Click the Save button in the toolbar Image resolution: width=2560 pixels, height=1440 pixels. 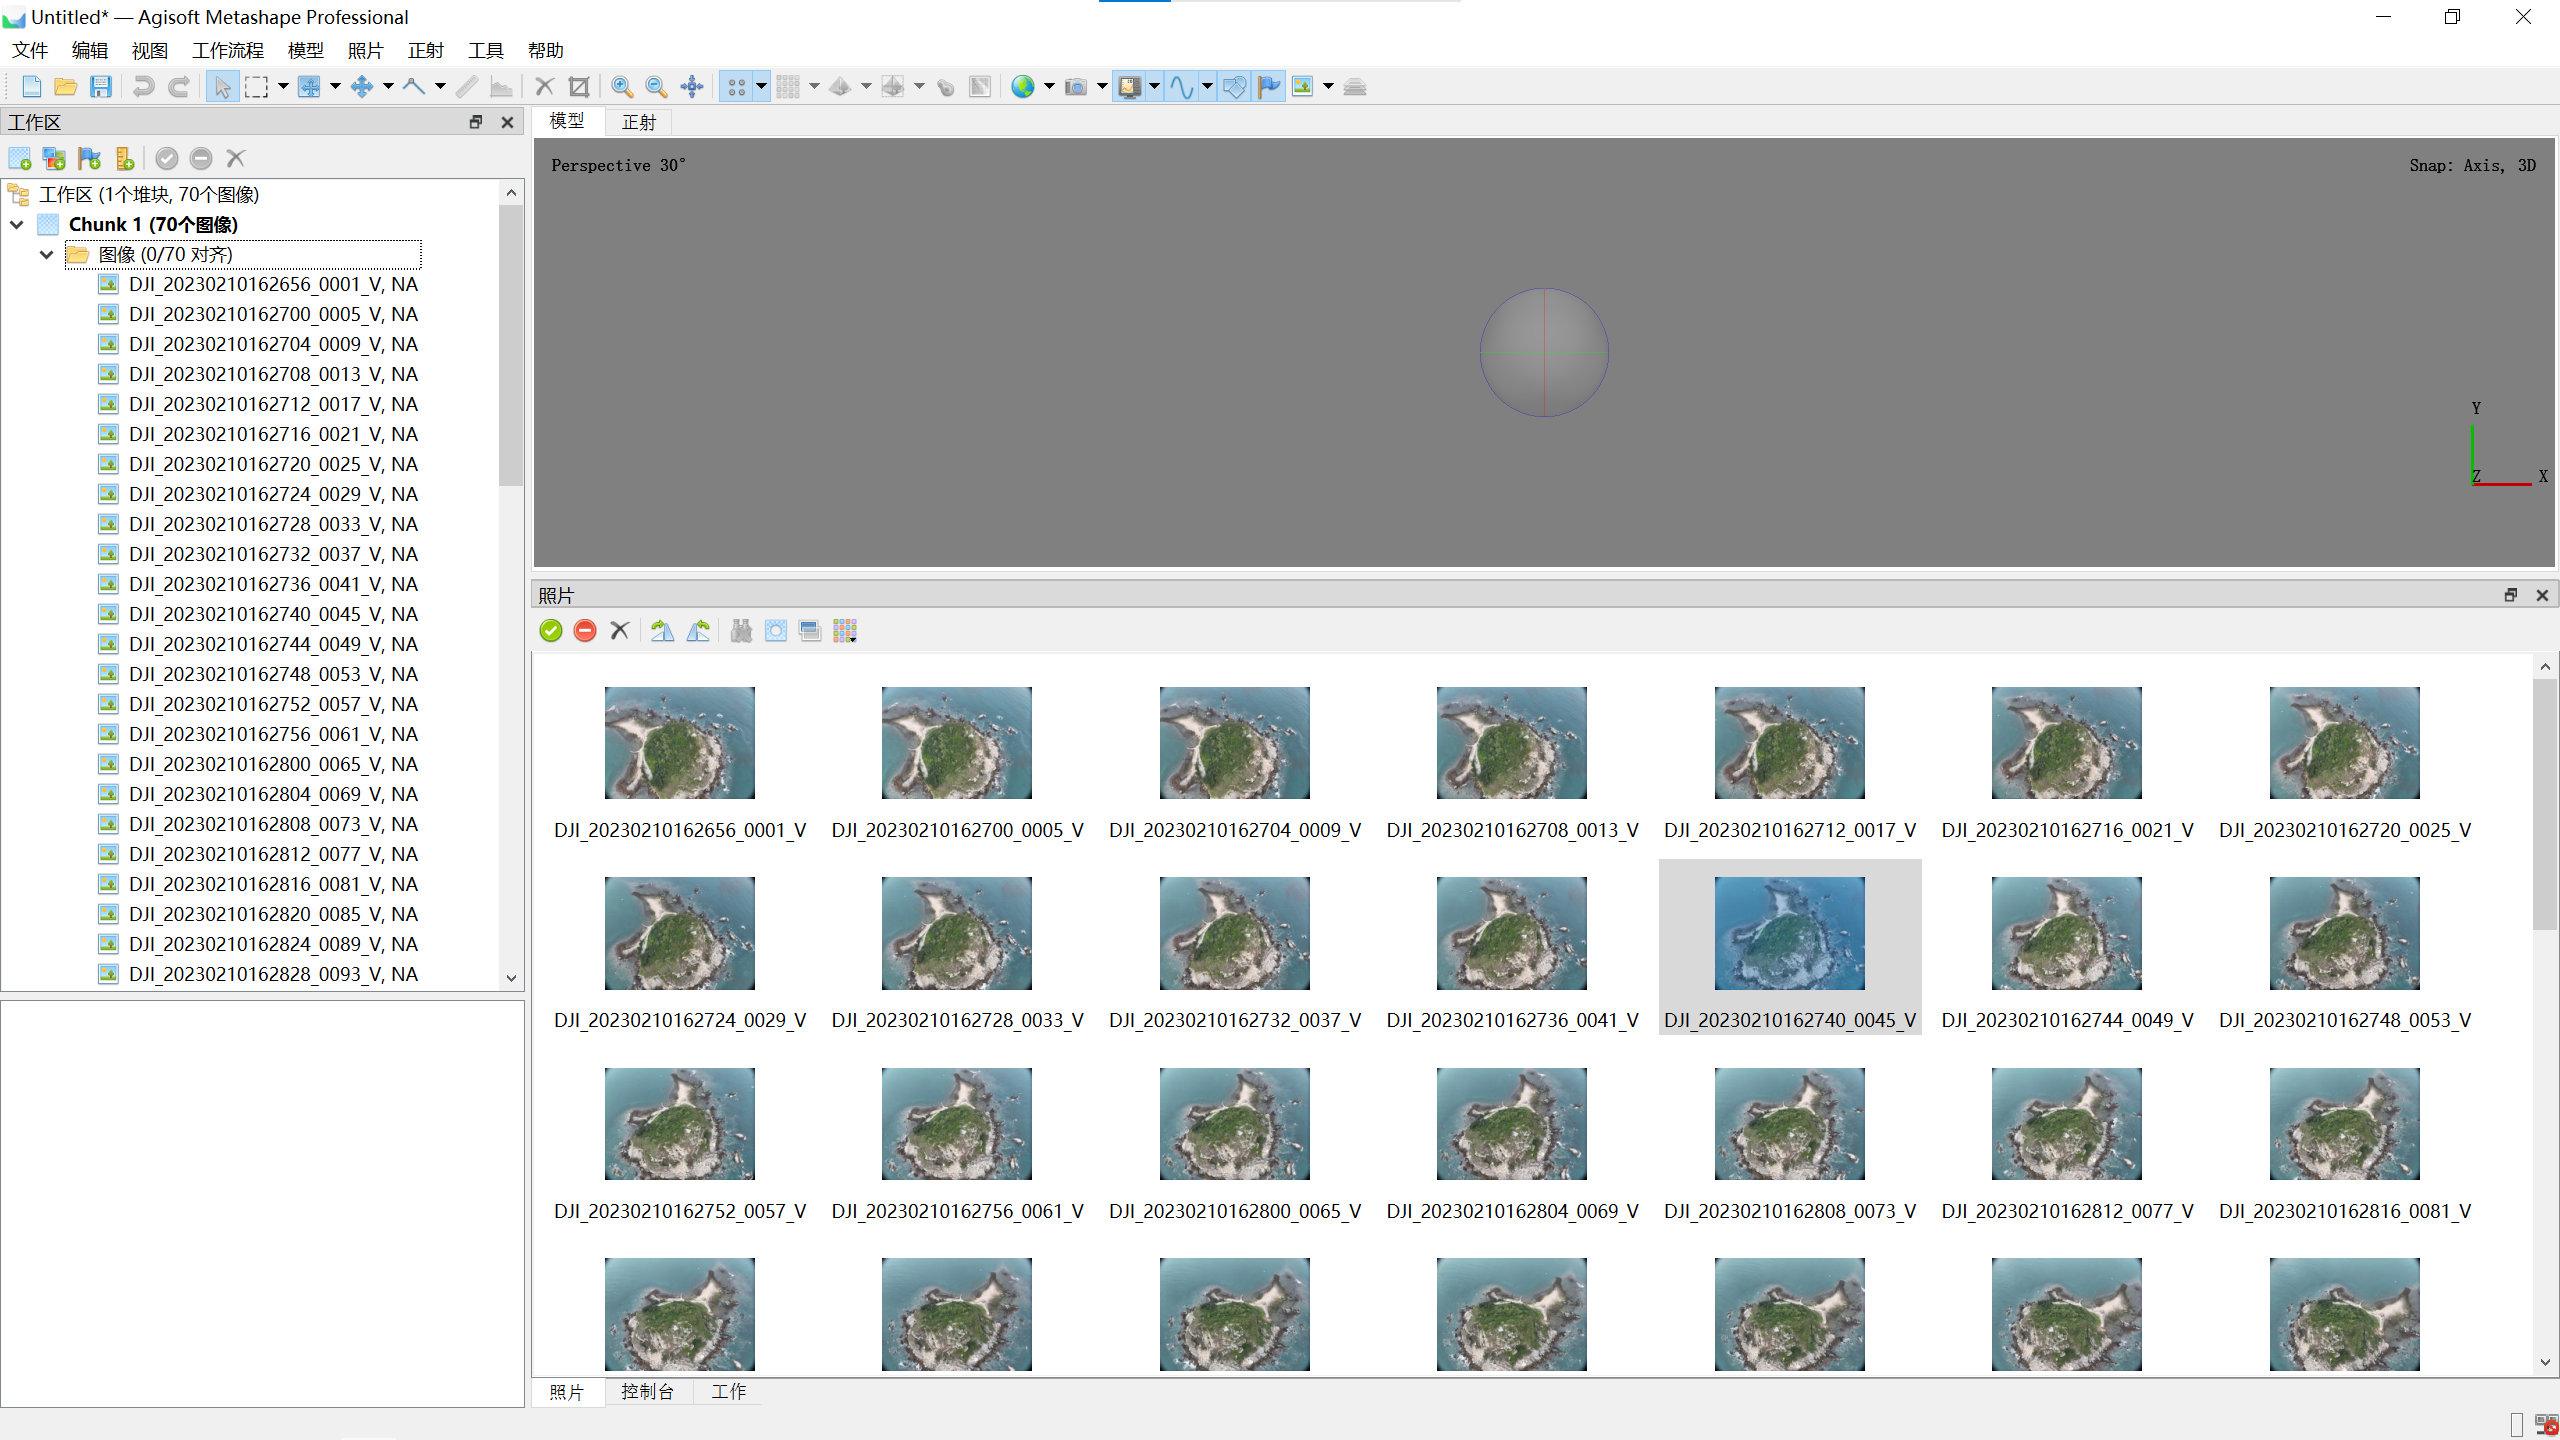tap(100, 86)
